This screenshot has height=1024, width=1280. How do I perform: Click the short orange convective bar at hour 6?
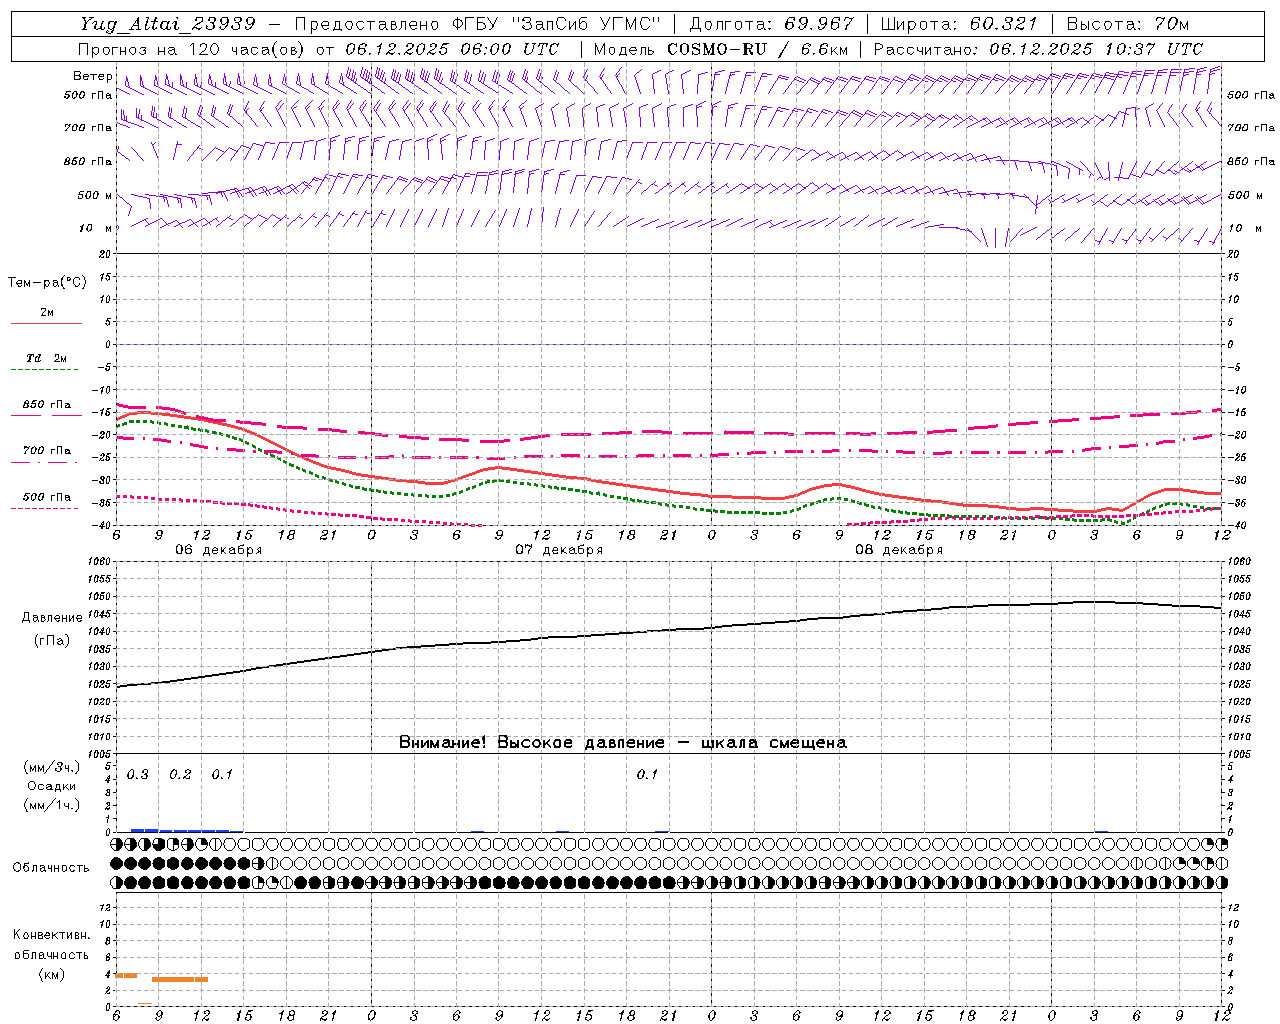[x=126, y=975]
